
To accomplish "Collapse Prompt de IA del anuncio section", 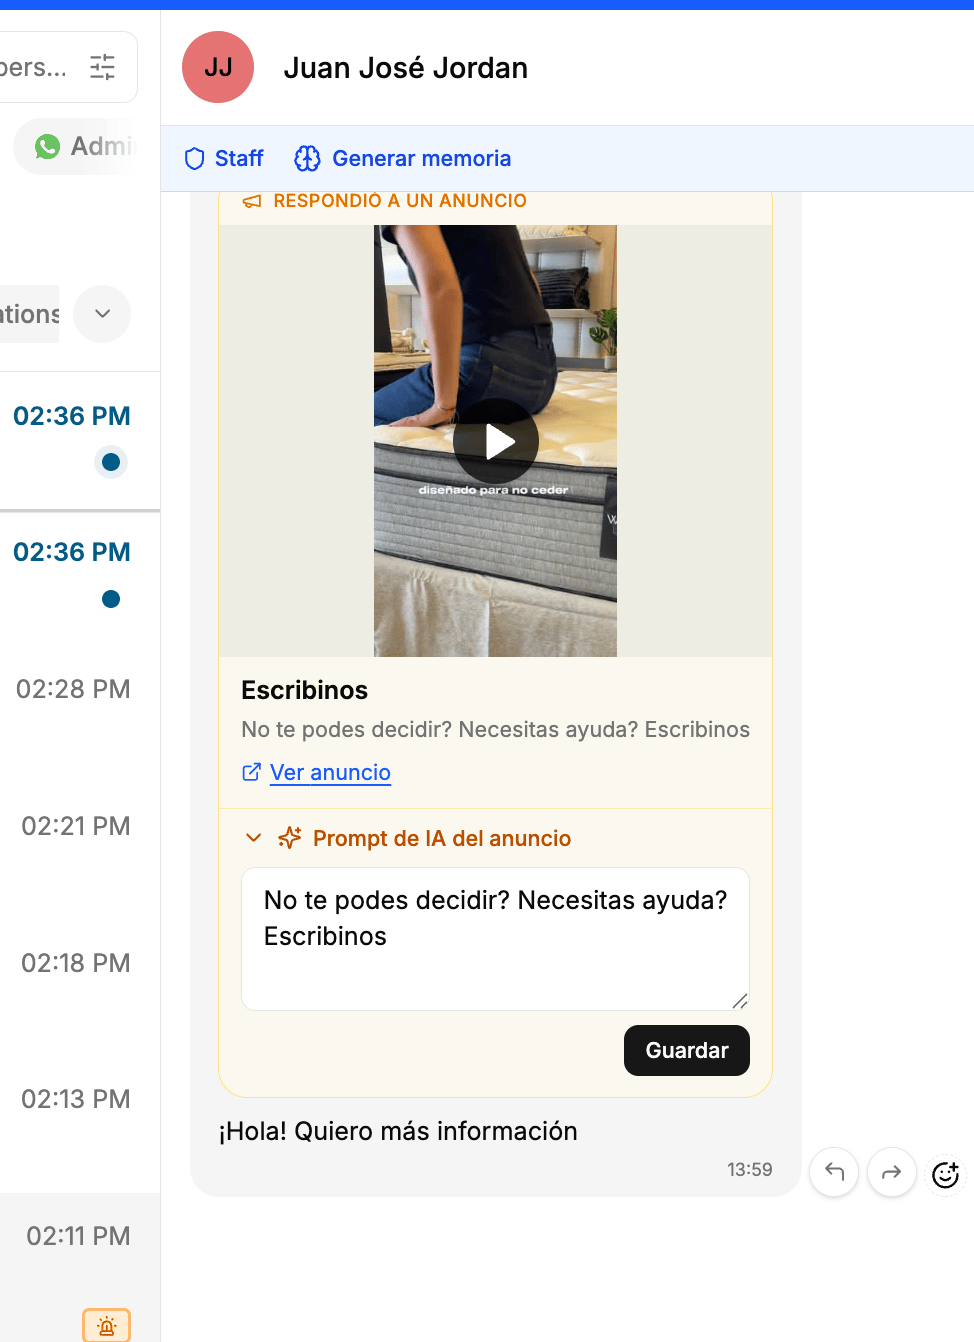I will [254, 838].
